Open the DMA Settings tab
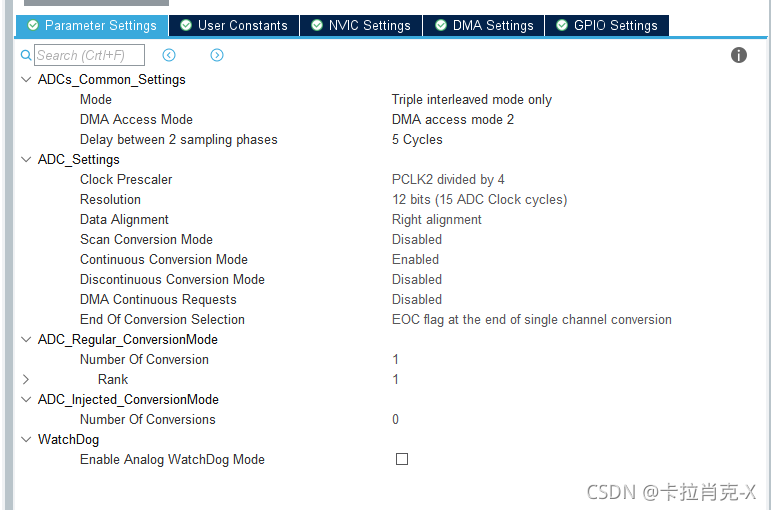Image resolution: width=771 pixels, height=510 pixels. [x=484, y=25]
